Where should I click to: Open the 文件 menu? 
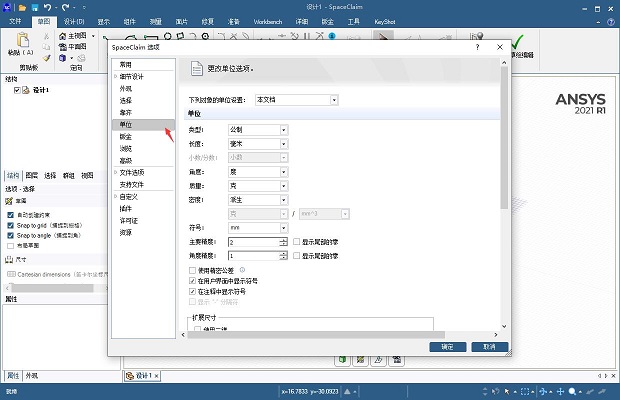click(x=15, y=21)
